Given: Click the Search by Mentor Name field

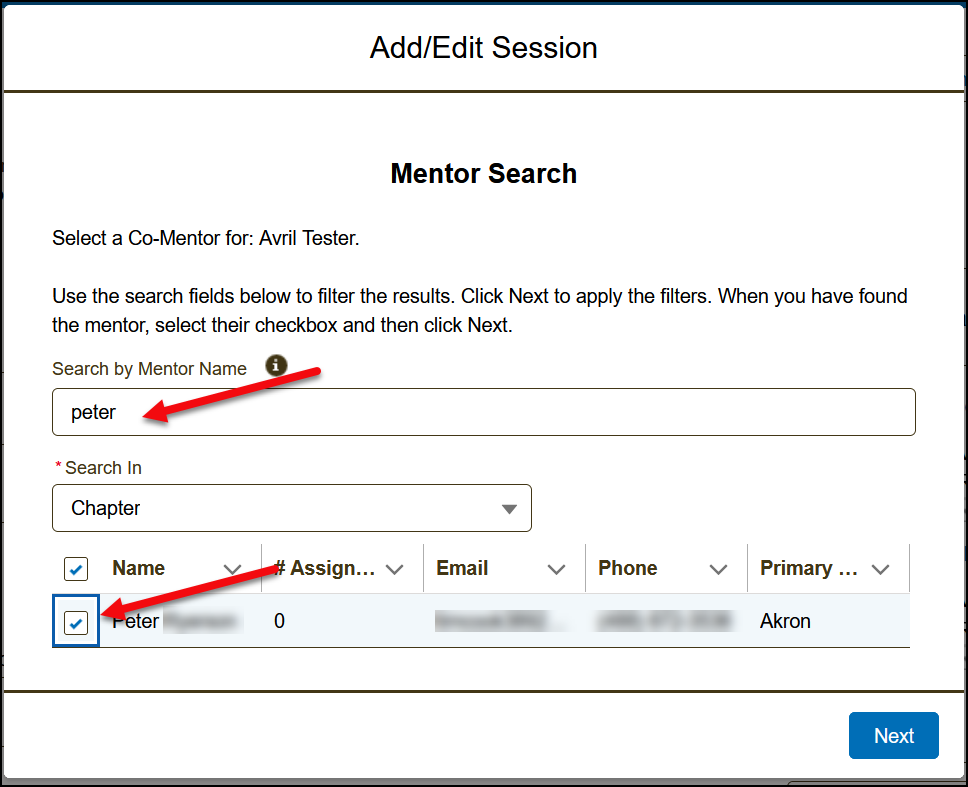Looking at the screenshot, I should coord(483,412).
